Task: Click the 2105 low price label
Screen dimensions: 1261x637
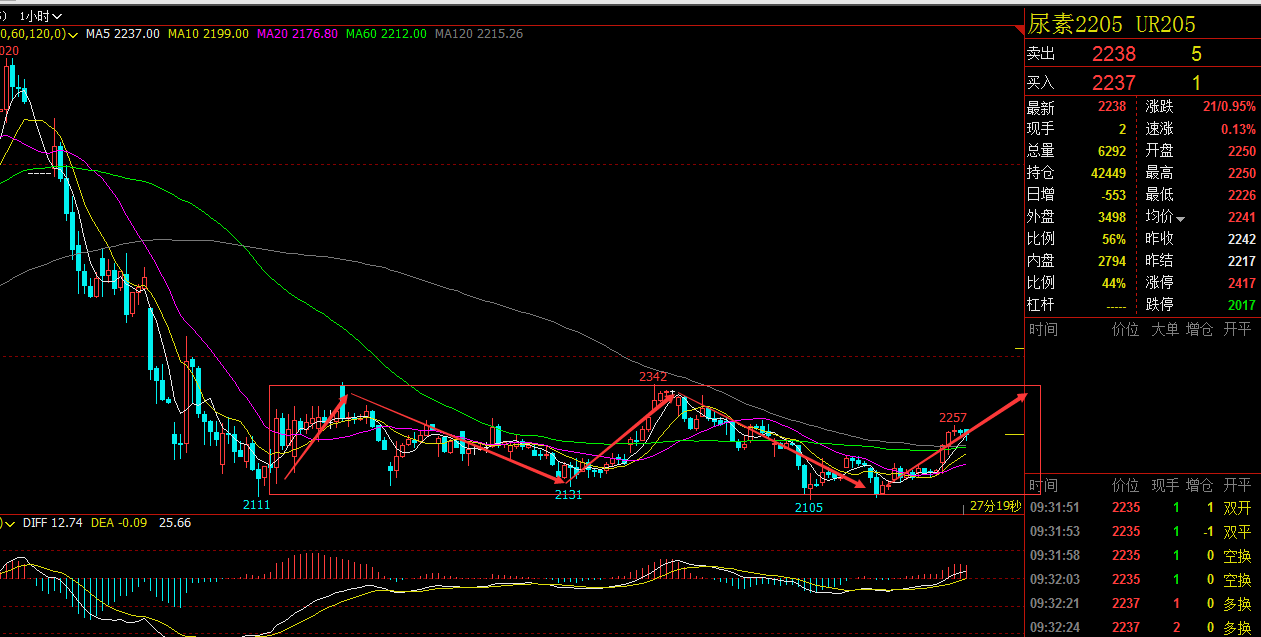Action: click(809, 507)
